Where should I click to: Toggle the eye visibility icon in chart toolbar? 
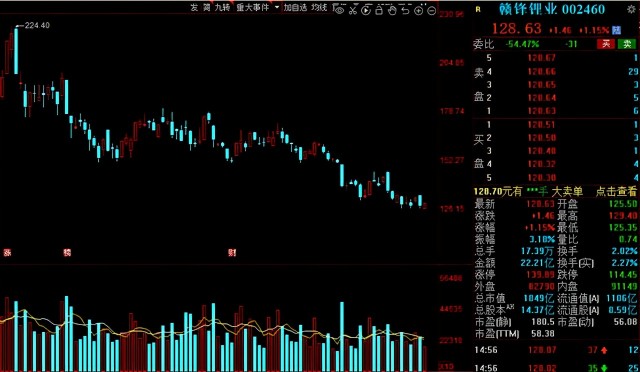[339, 11]
